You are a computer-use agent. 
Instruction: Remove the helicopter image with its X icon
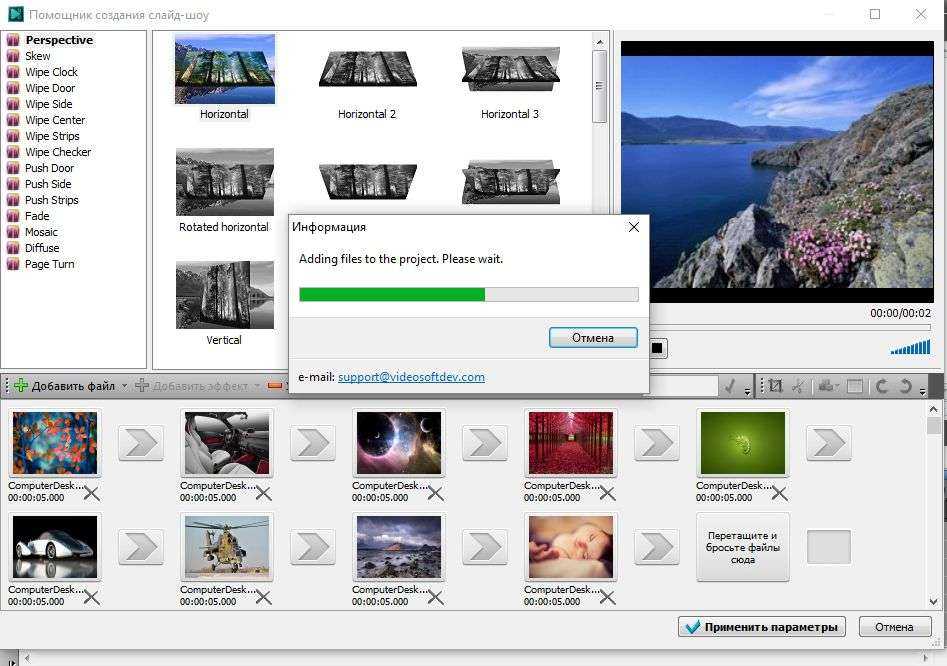click(x=263, y=597)
